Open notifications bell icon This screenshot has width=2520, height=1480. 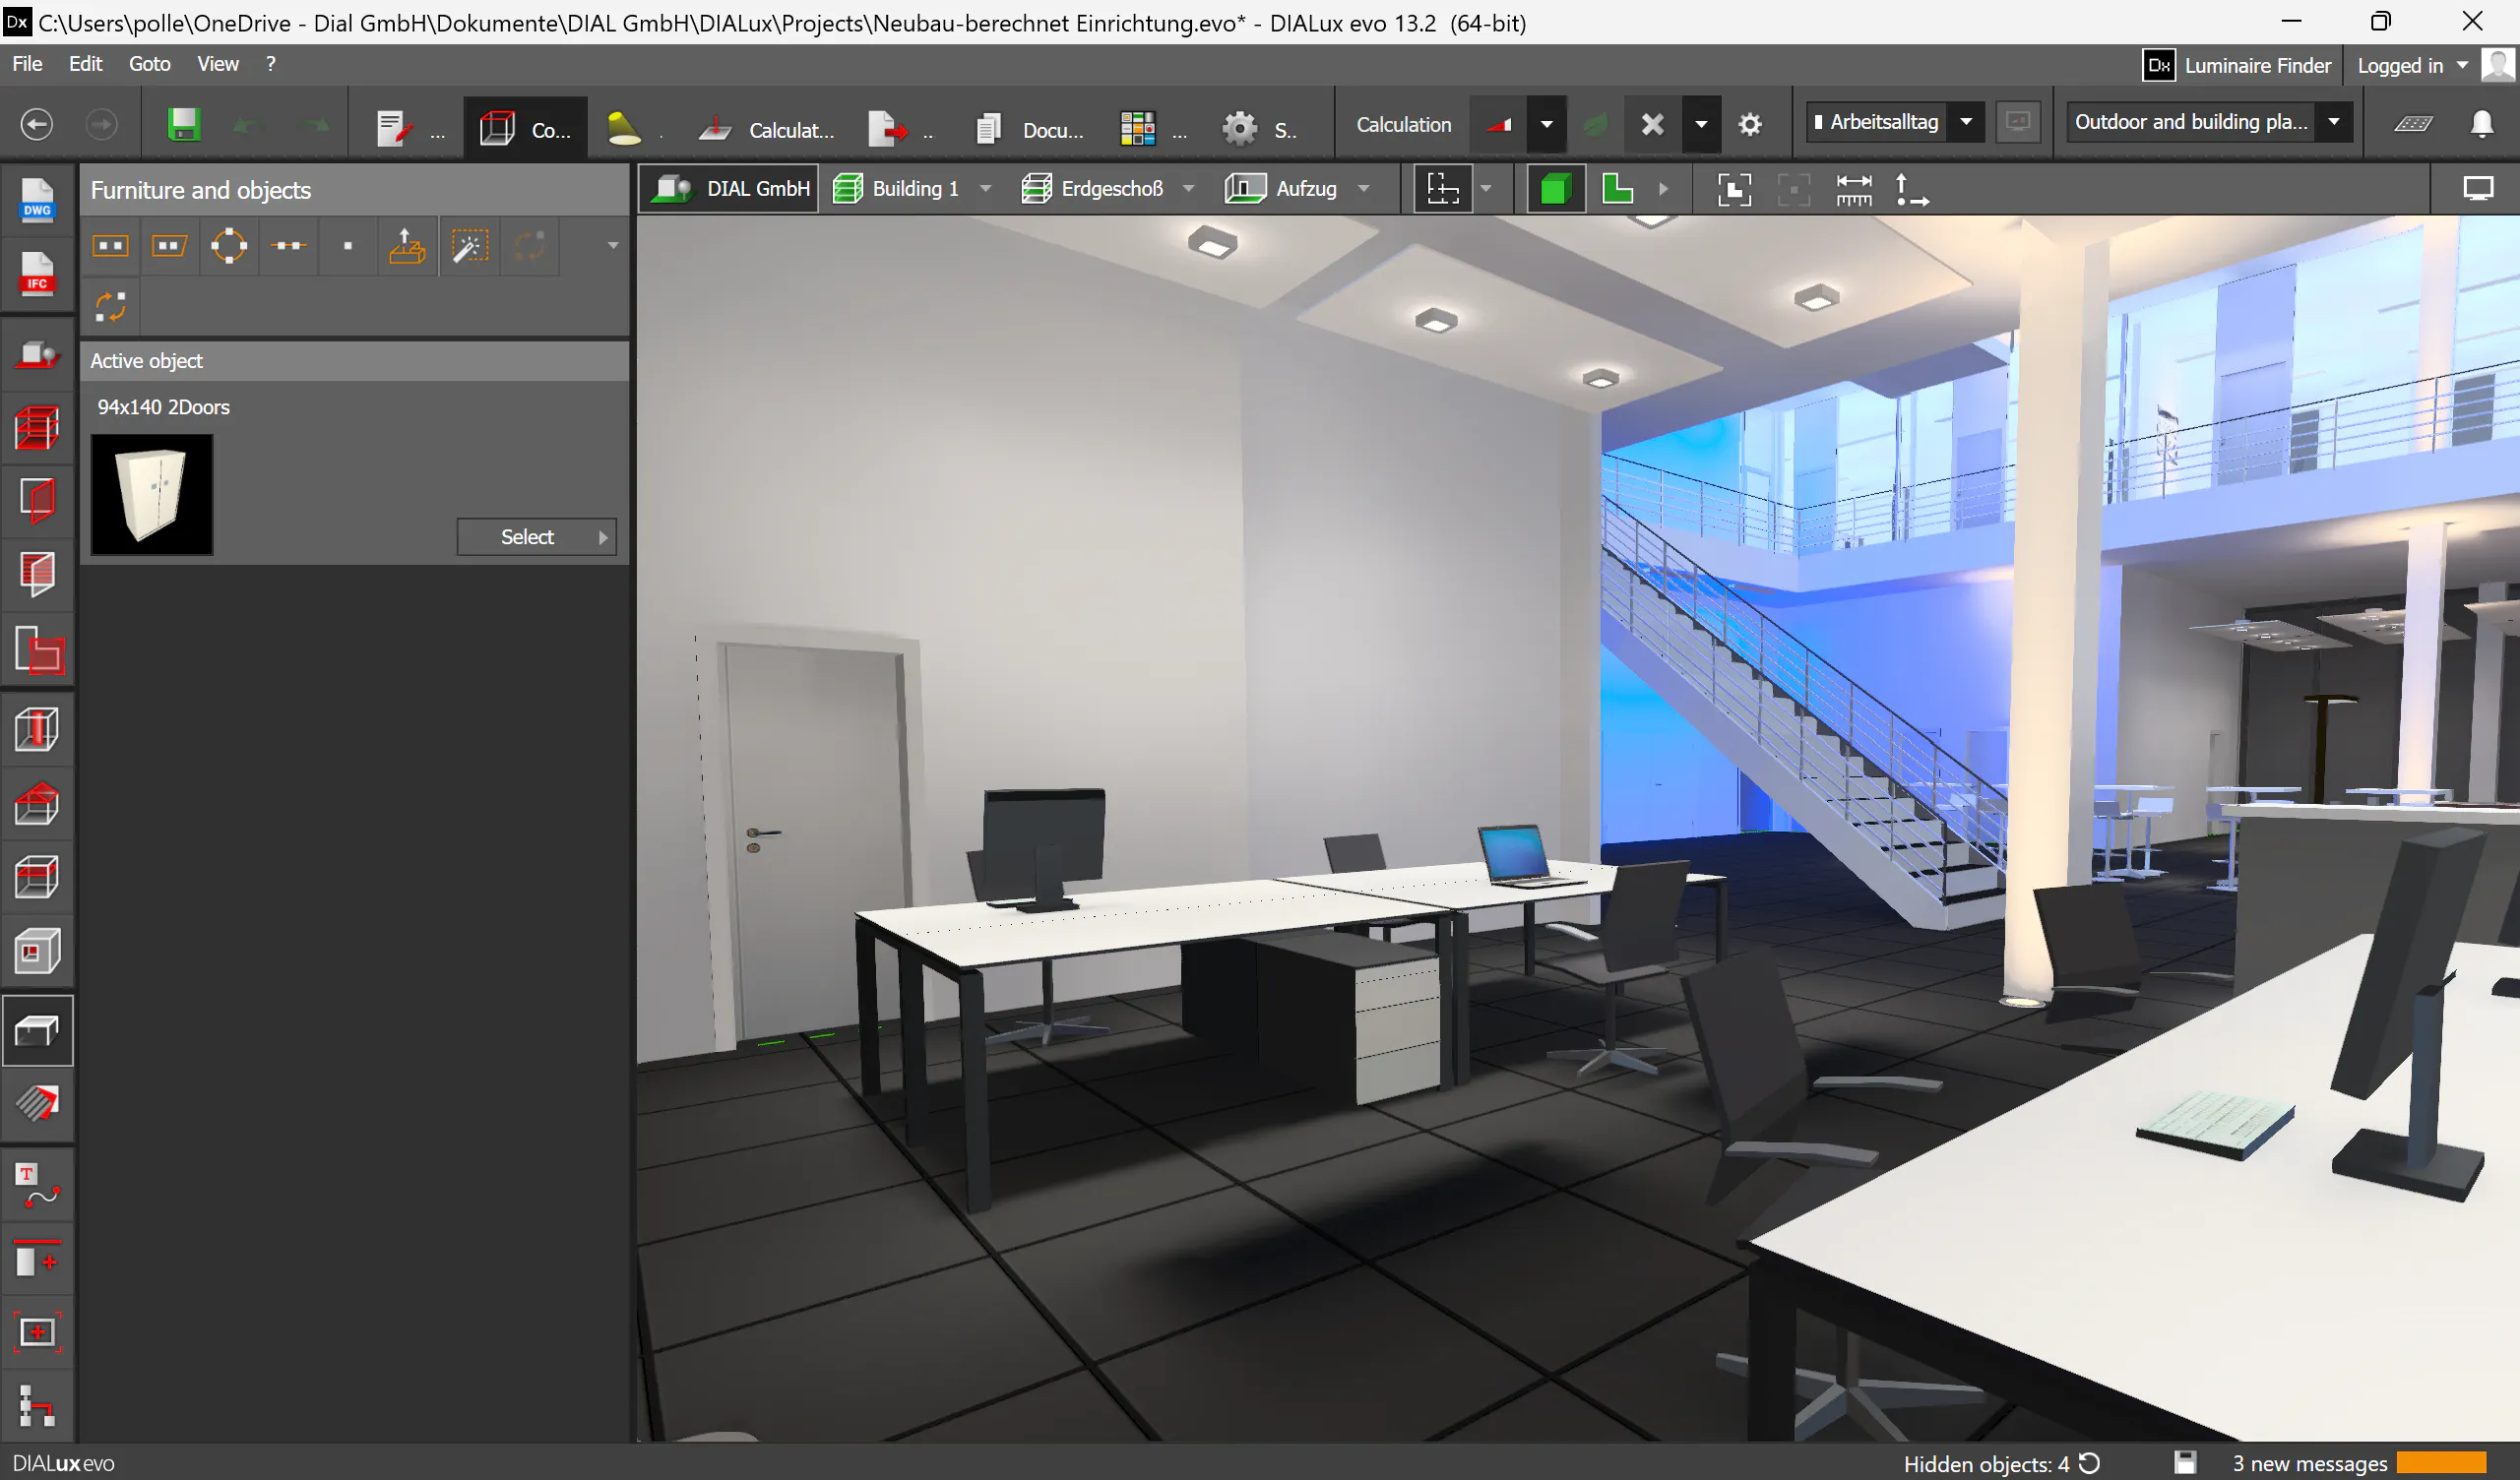click(x=2481, y=123)
